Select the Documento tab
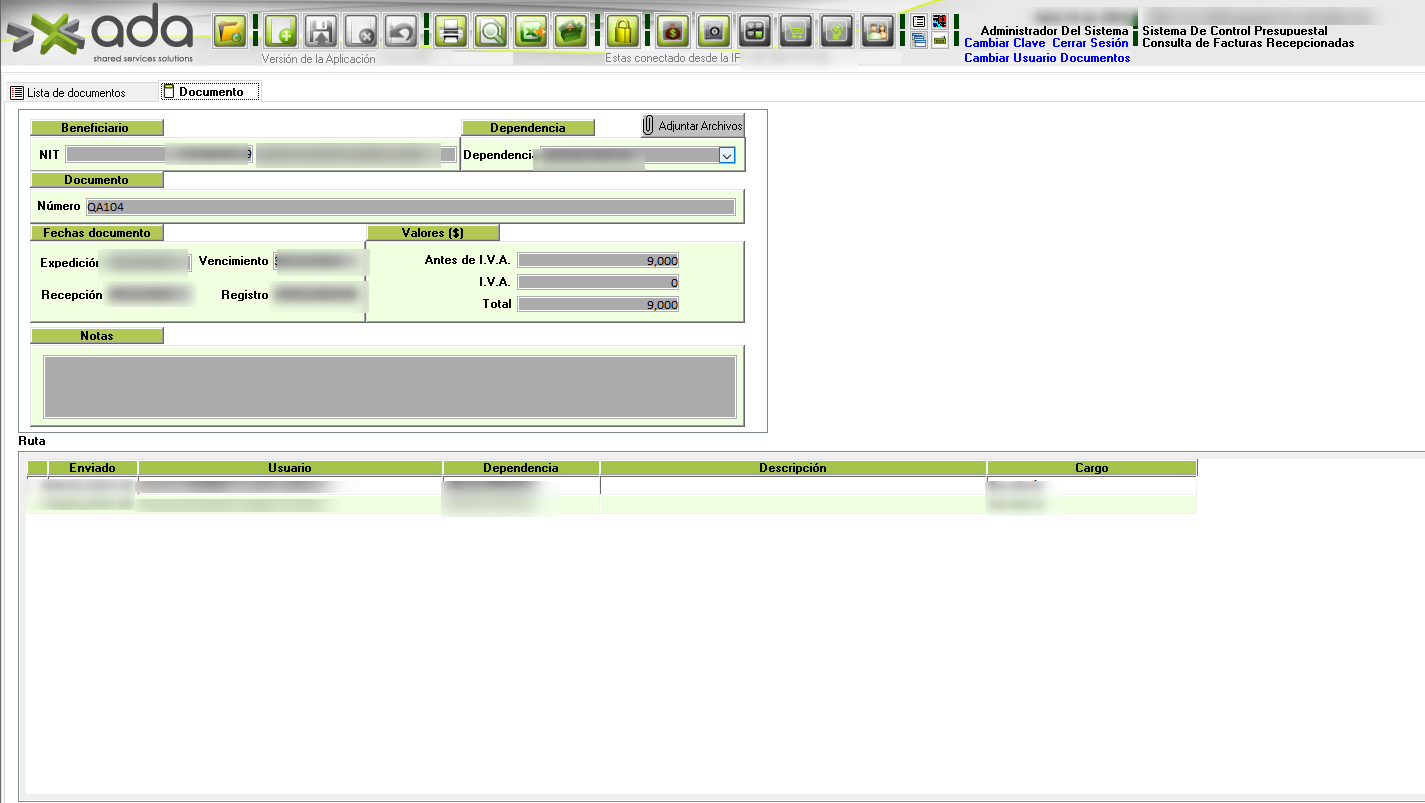This screenshot has height=803, width=1425. tap(210, 92)
